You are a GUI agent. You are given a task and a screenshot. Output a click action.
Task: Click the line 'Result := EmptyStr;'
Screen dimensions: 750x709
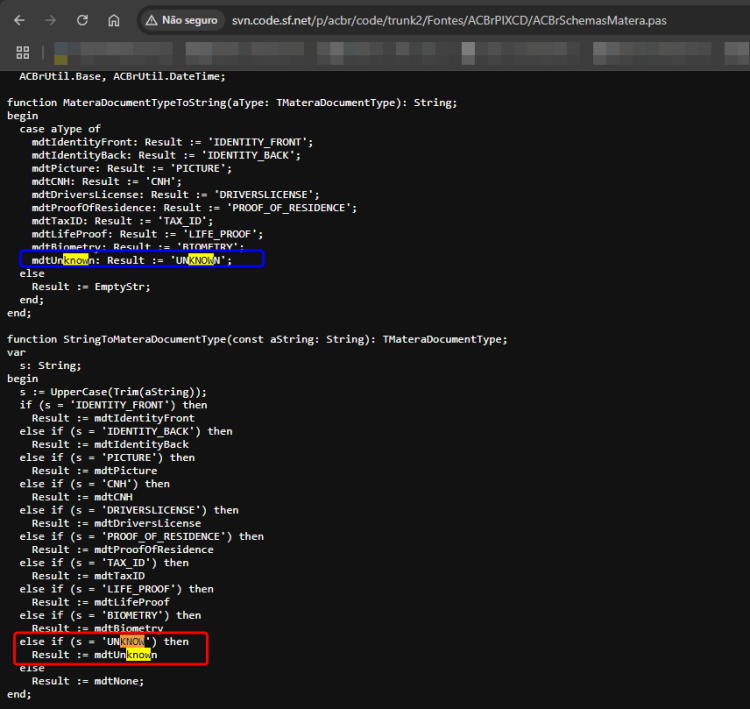click(x=91, y=287)
